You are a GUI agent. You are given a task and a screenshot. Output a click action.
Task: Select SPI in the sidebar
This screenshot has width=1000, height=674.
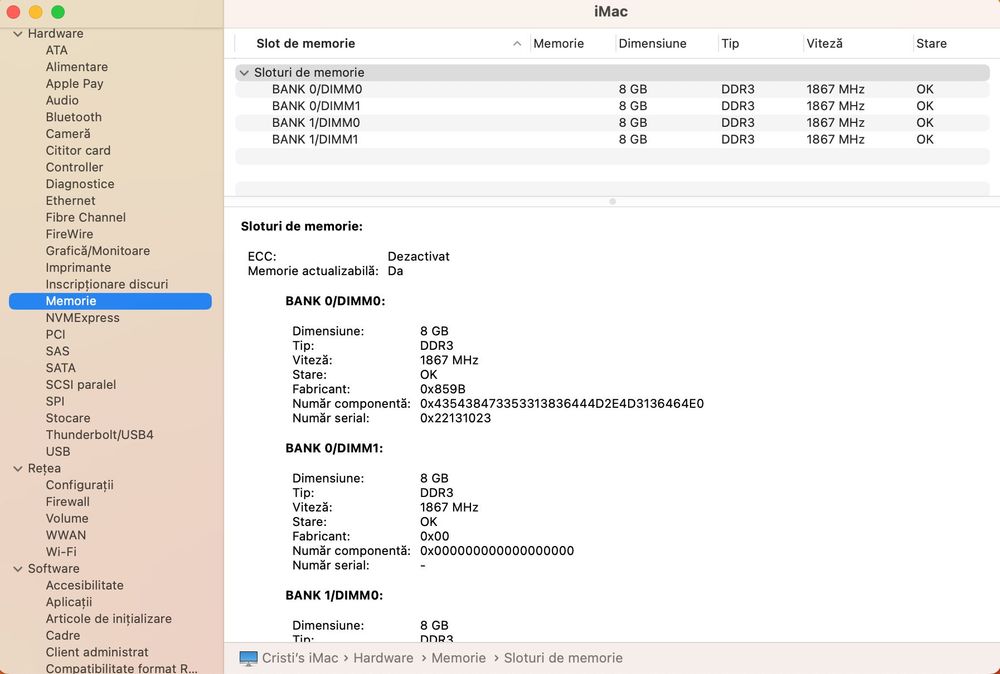click(55, 401)
